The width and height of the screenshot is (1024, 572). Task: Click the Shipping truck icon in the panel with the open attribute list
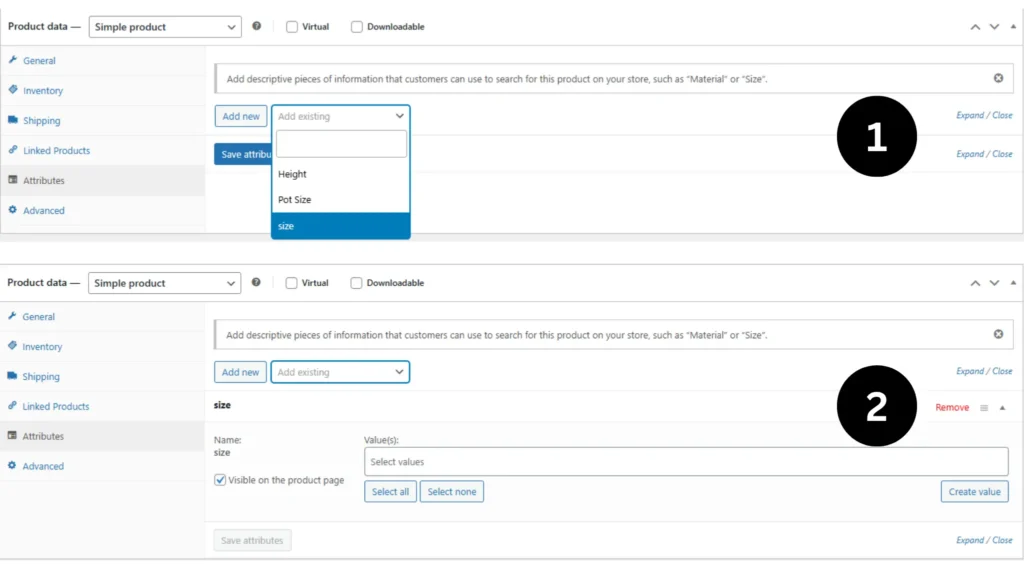12,120
